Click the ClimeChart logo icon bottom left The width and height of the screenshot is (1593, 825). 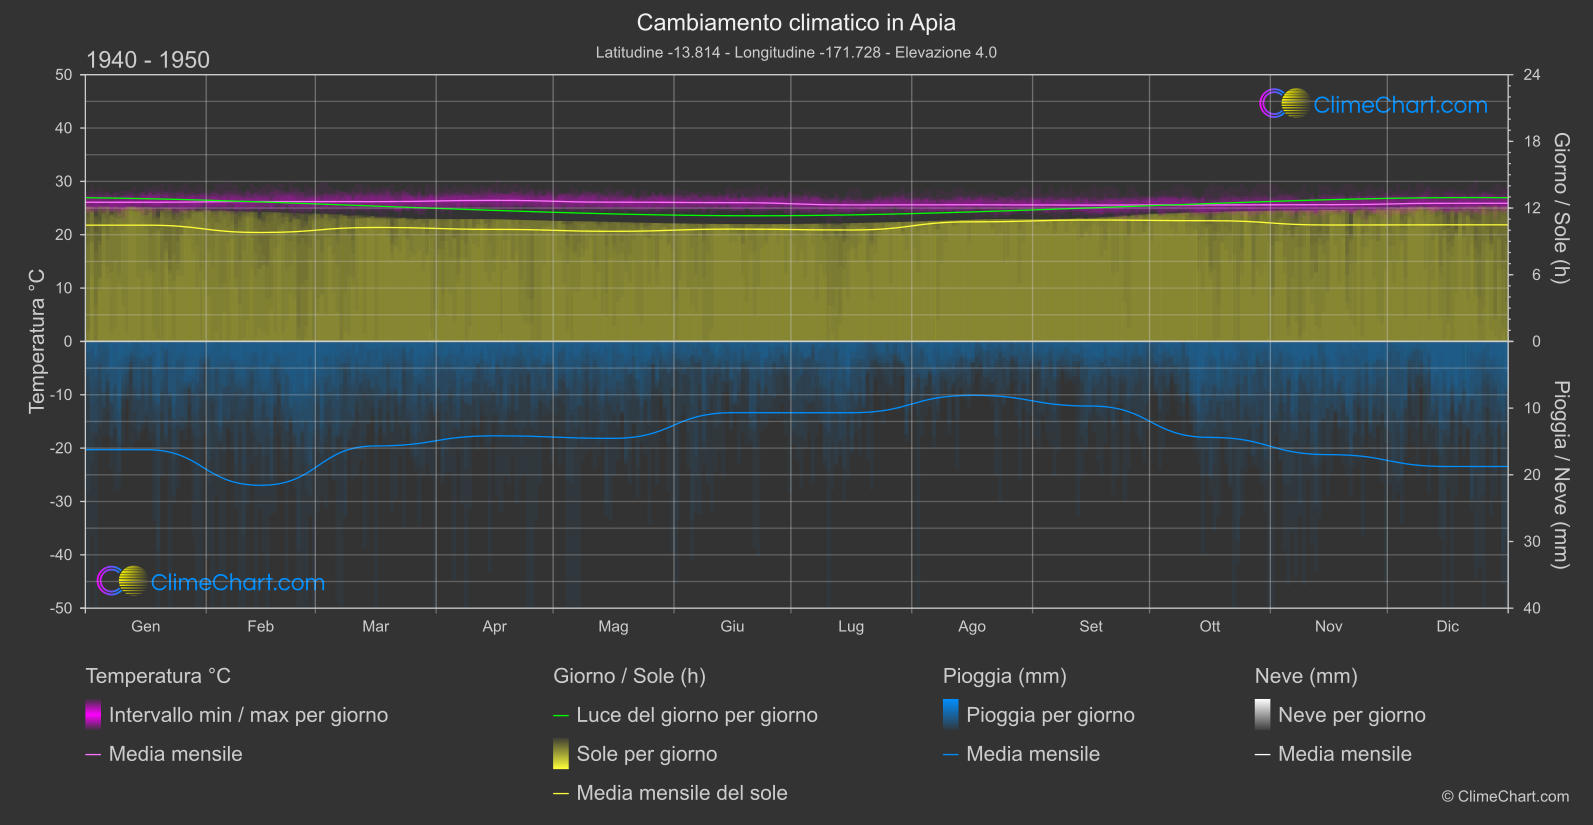[x=122, y=581]
